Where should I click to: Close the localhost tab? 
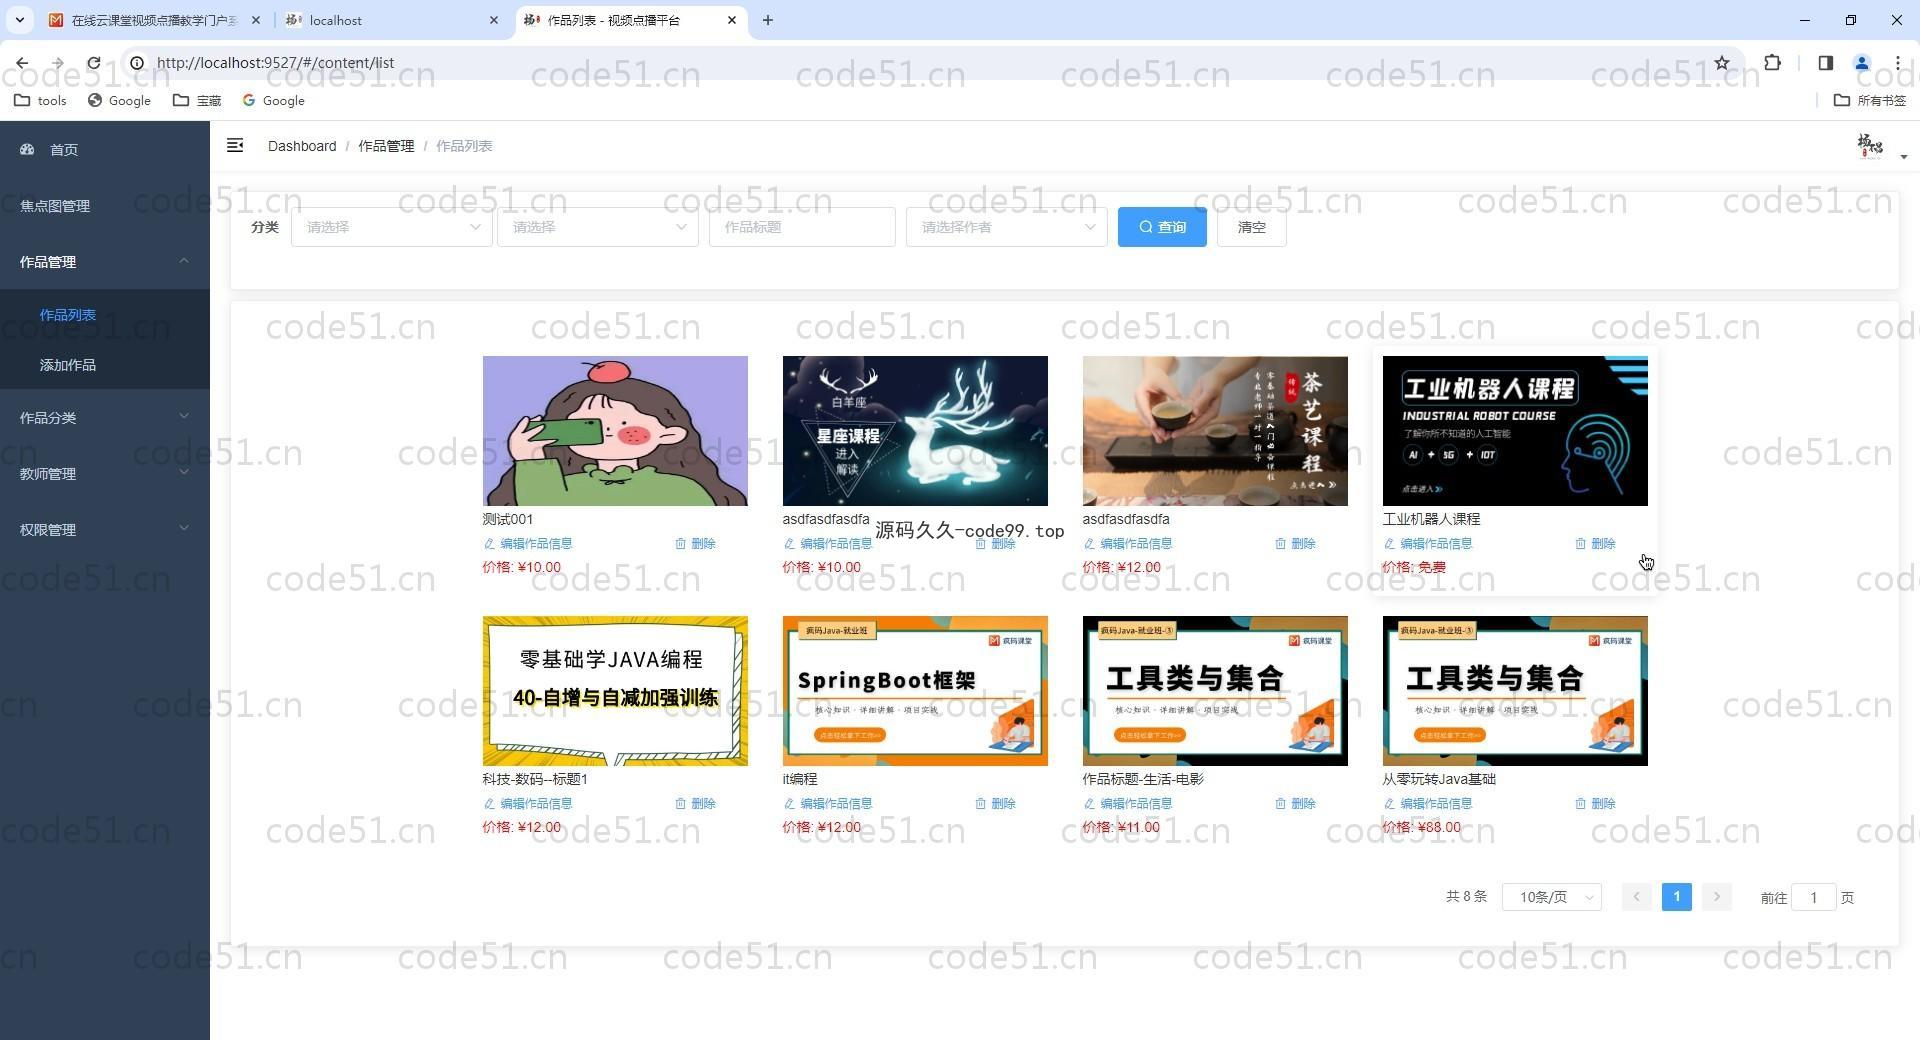(493, 20)
